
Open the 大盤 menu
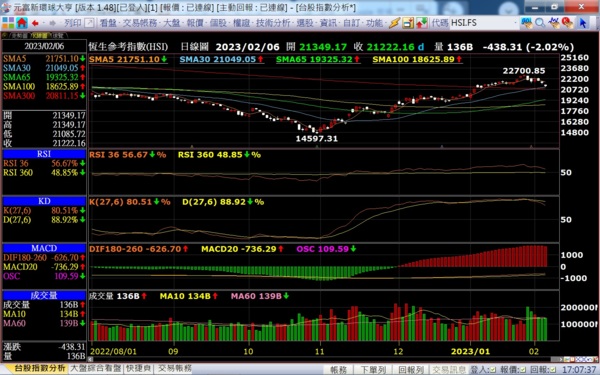click(x=172, y=23)
